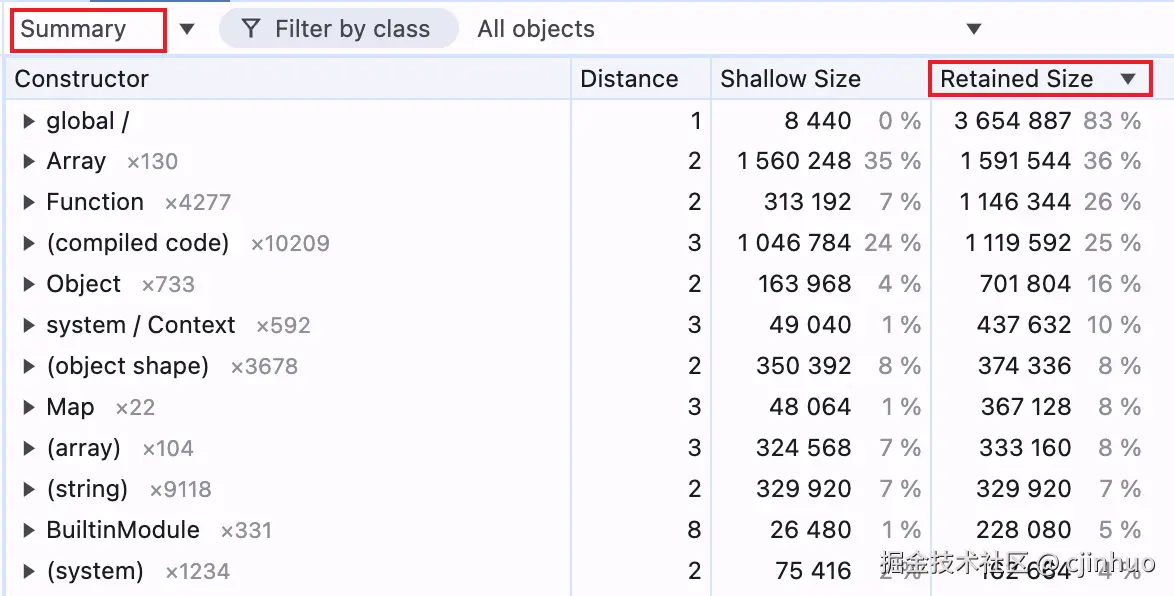Image resolution: width=1174 pixels, height=596 pixels.
Task: Select the (string) row
Action: point(87,489)
